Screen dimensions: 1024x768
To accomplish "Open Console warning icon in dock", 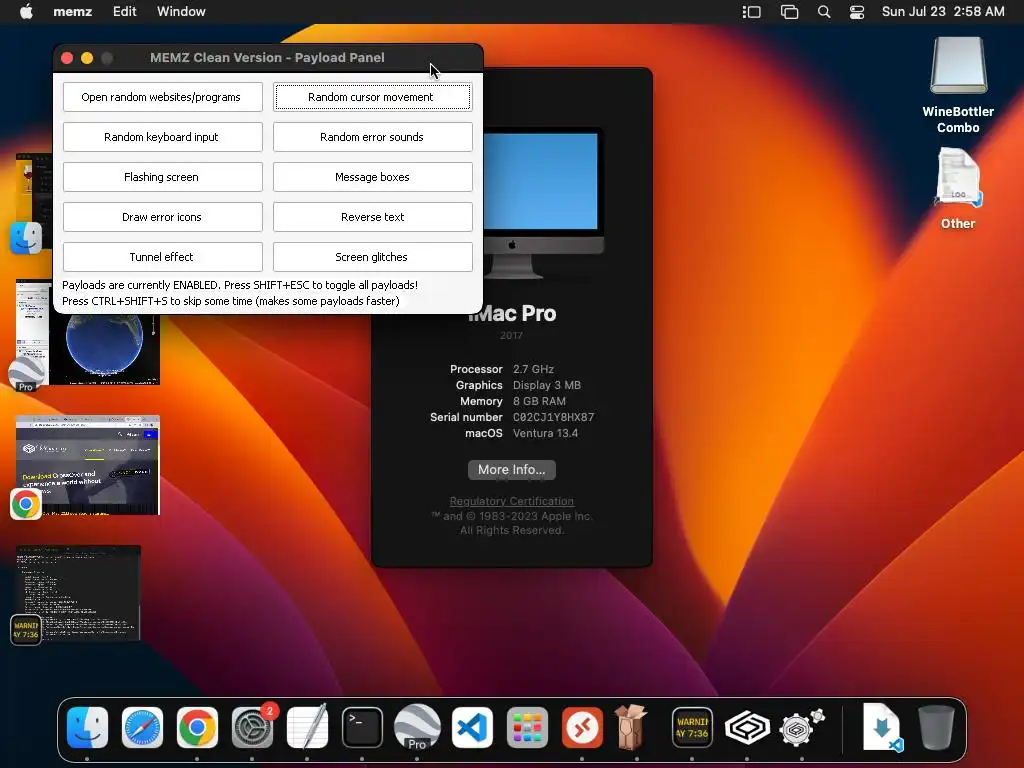I will (x=692, y=727).
